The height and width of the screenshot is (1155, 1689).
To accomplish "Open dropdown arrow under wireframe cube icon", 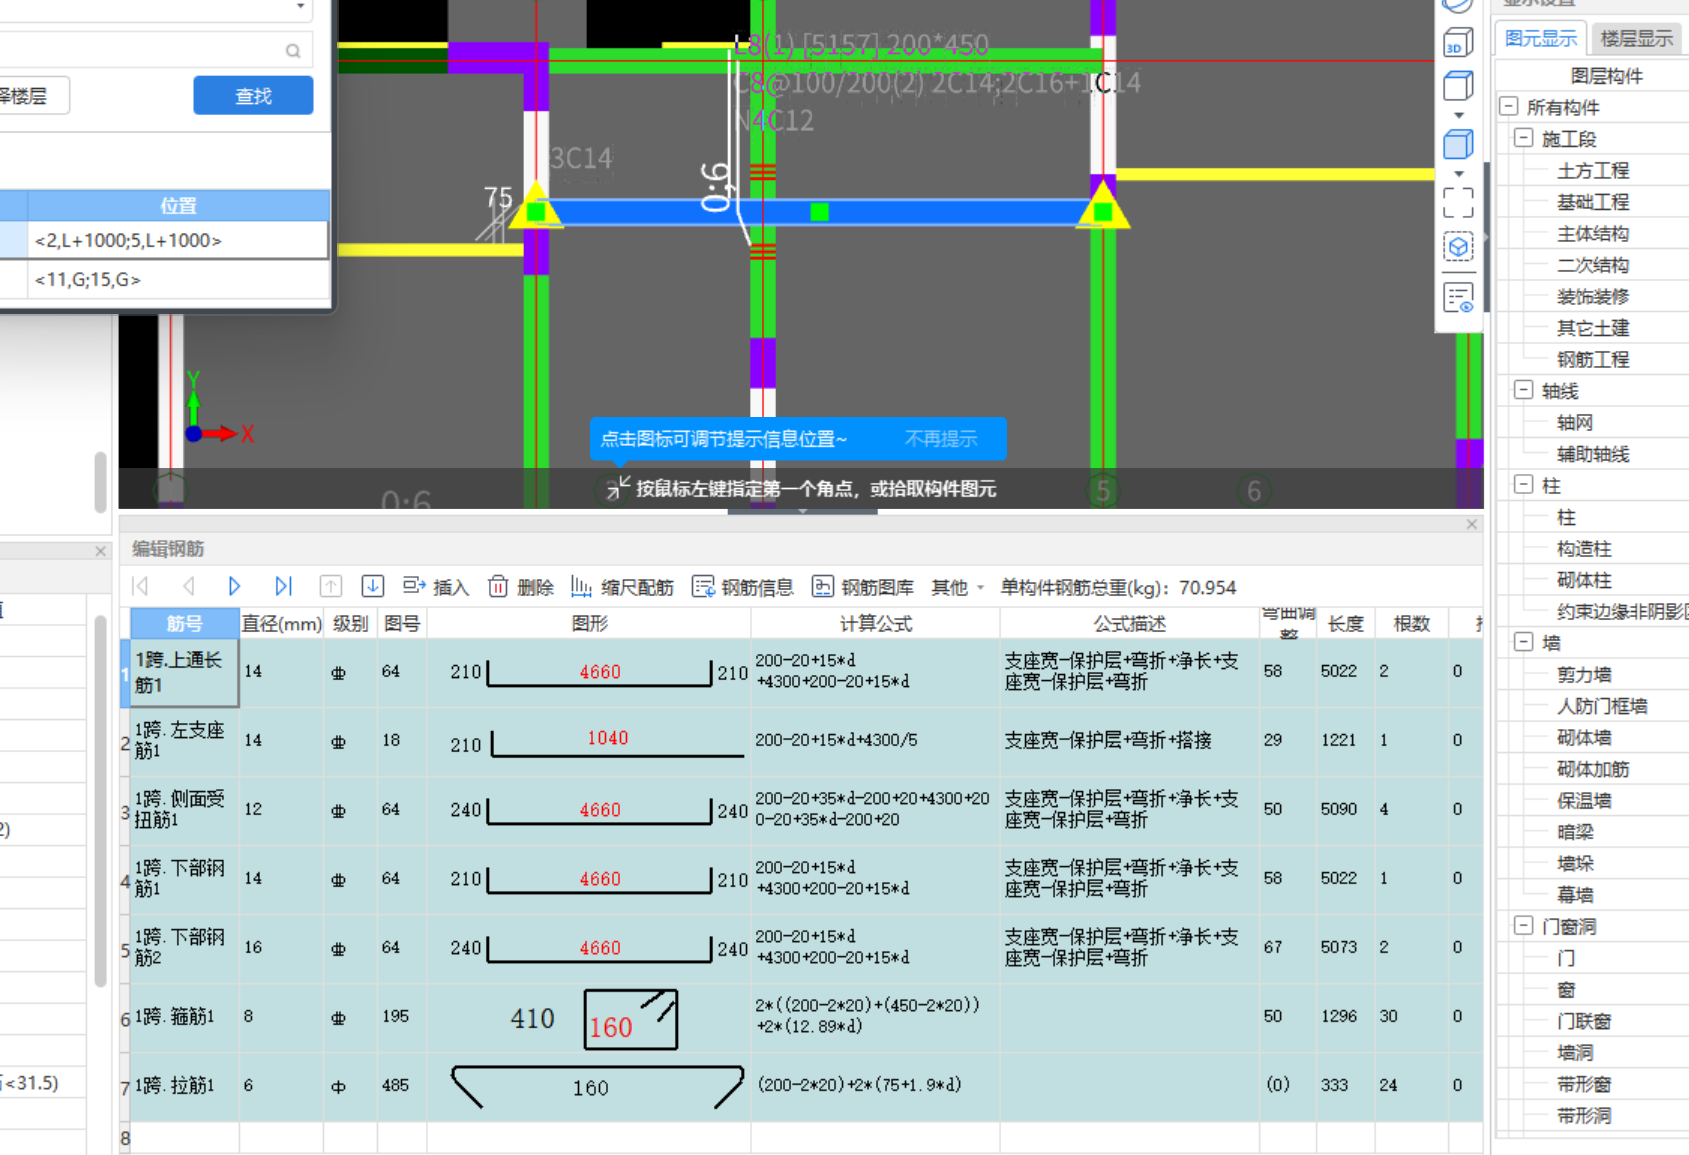I will pos(1458,115).
